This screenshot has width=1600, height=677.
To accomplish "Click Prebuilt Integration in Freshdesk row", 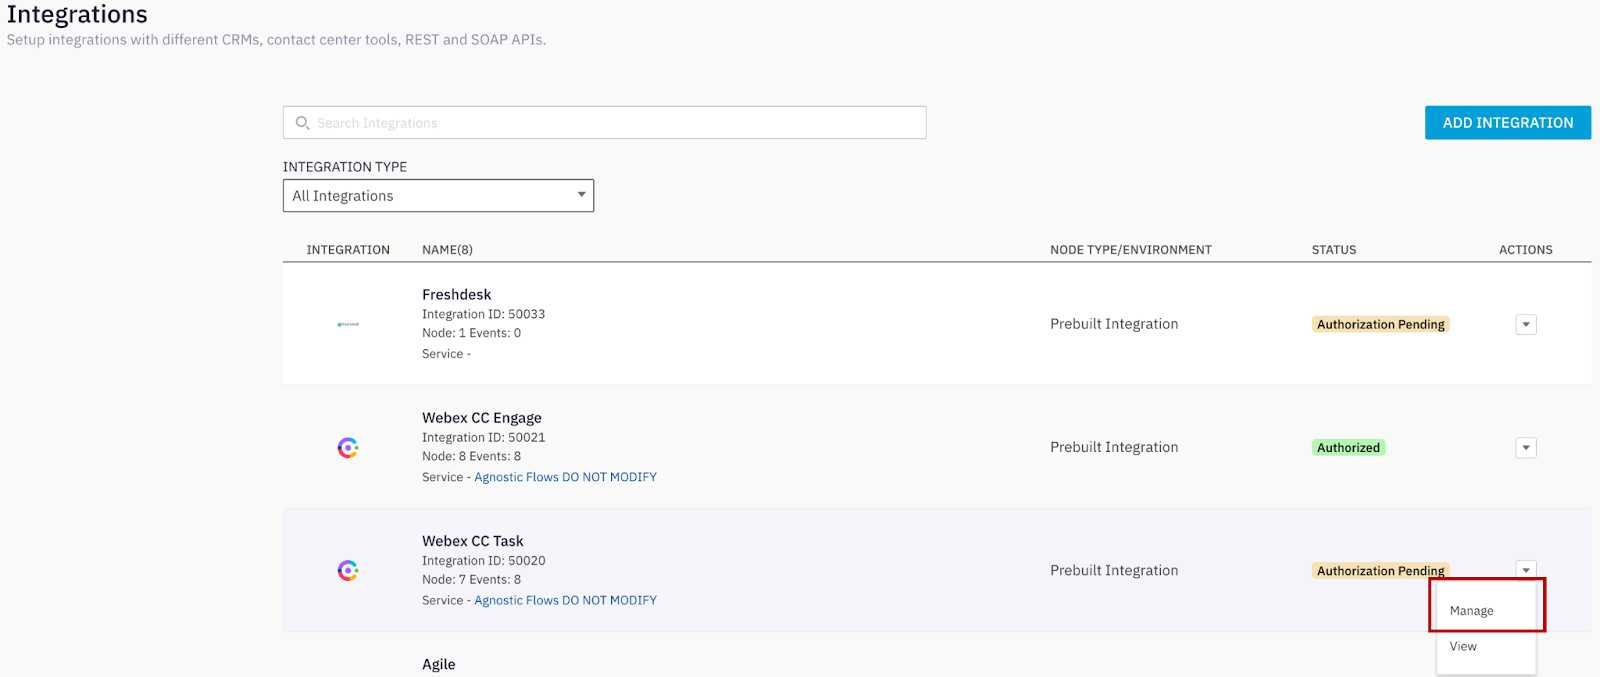I will tap(1114, 324).
